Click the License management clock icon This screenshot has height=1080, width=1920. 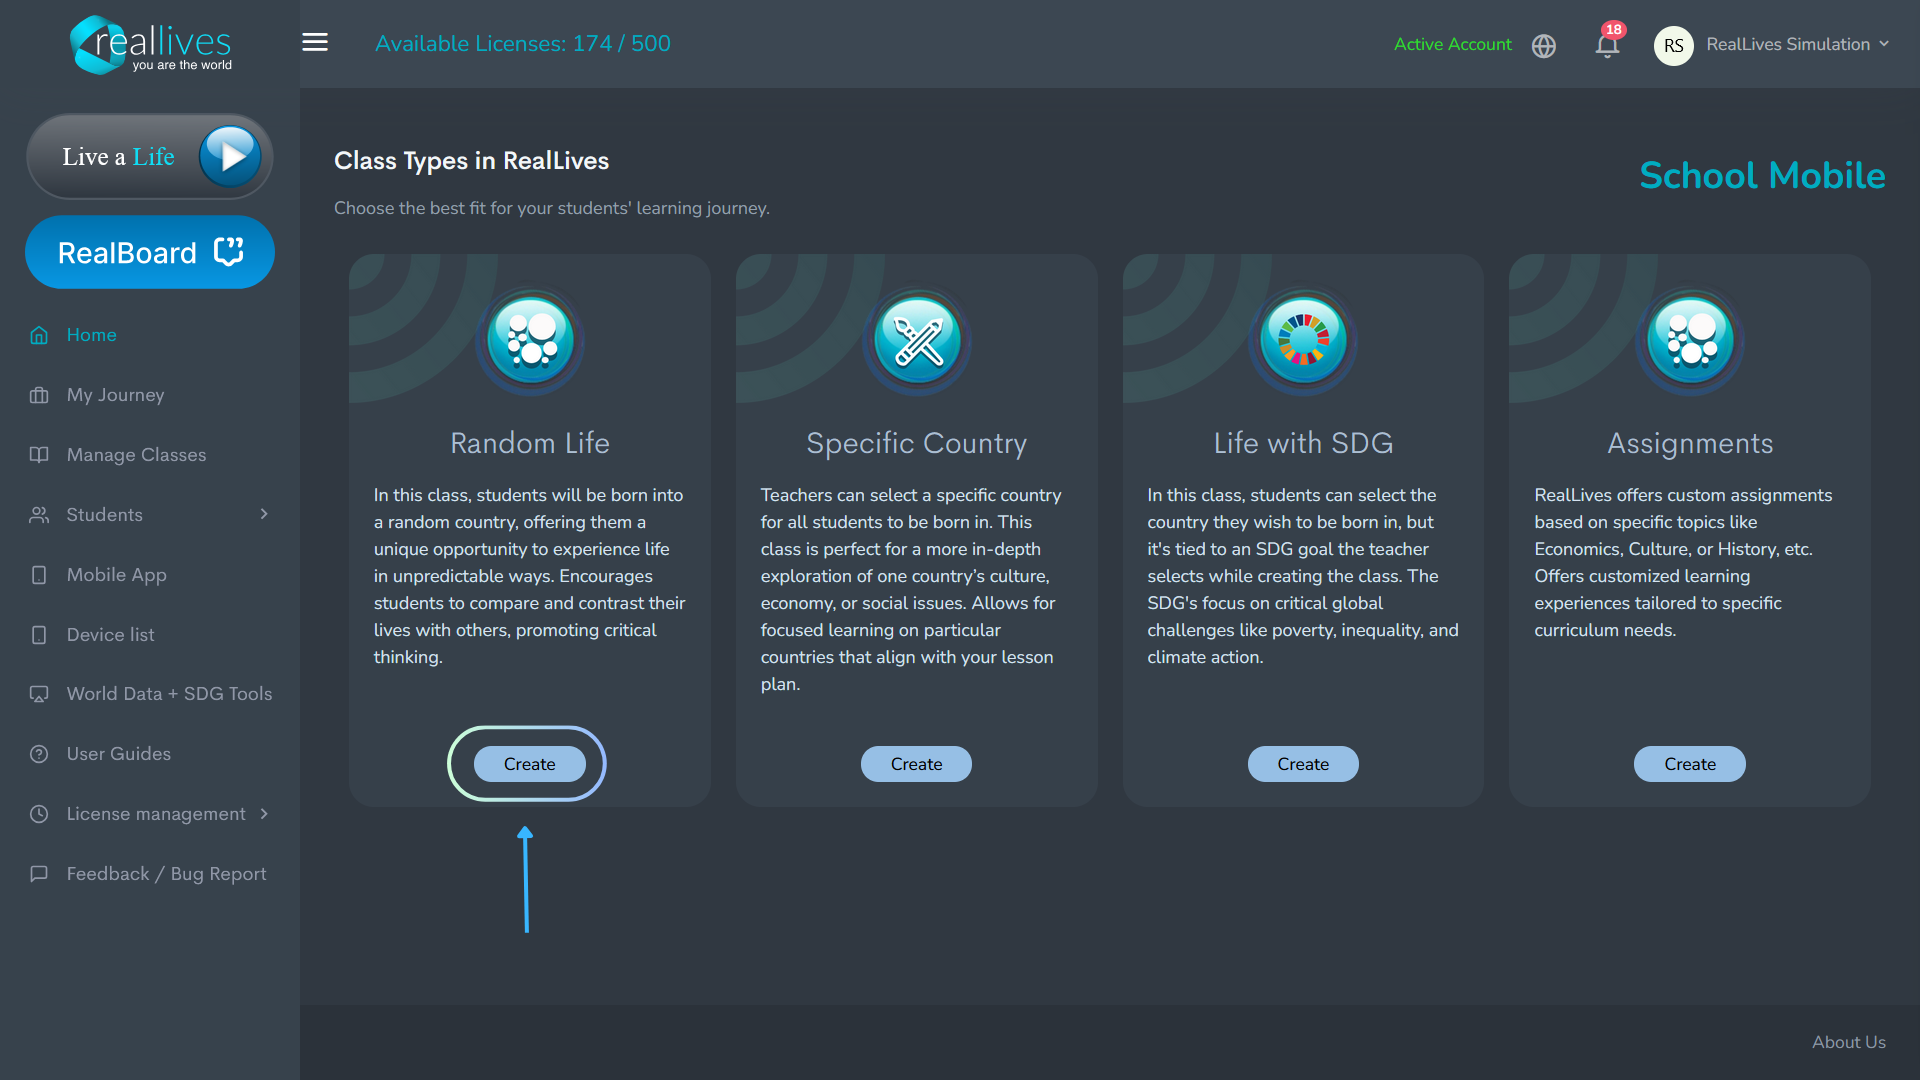39,814
